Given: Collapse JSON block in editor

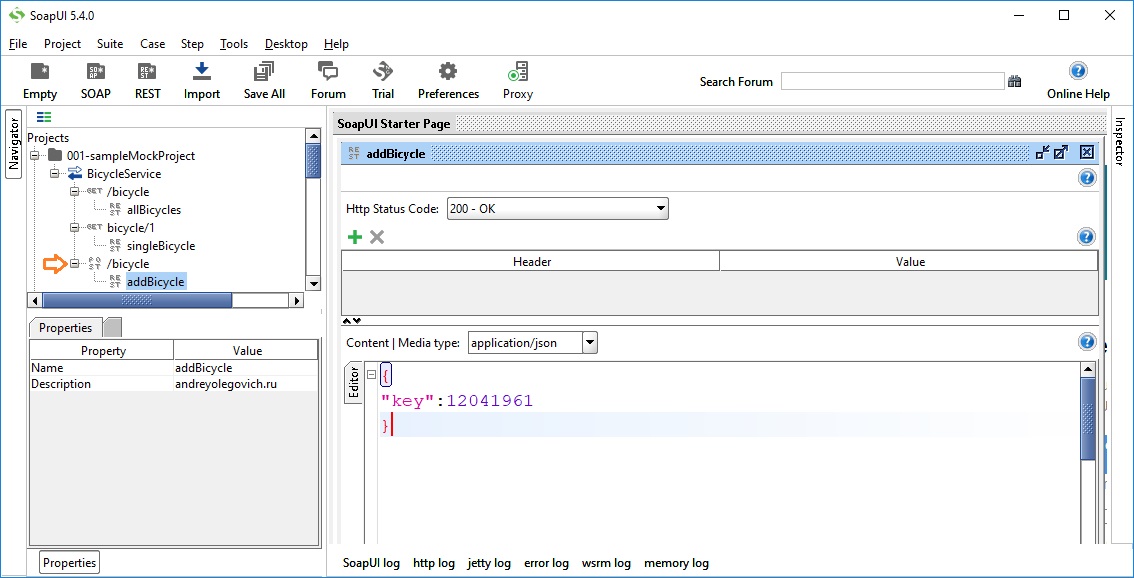Looking at the screenshot, I should (372, 375).
